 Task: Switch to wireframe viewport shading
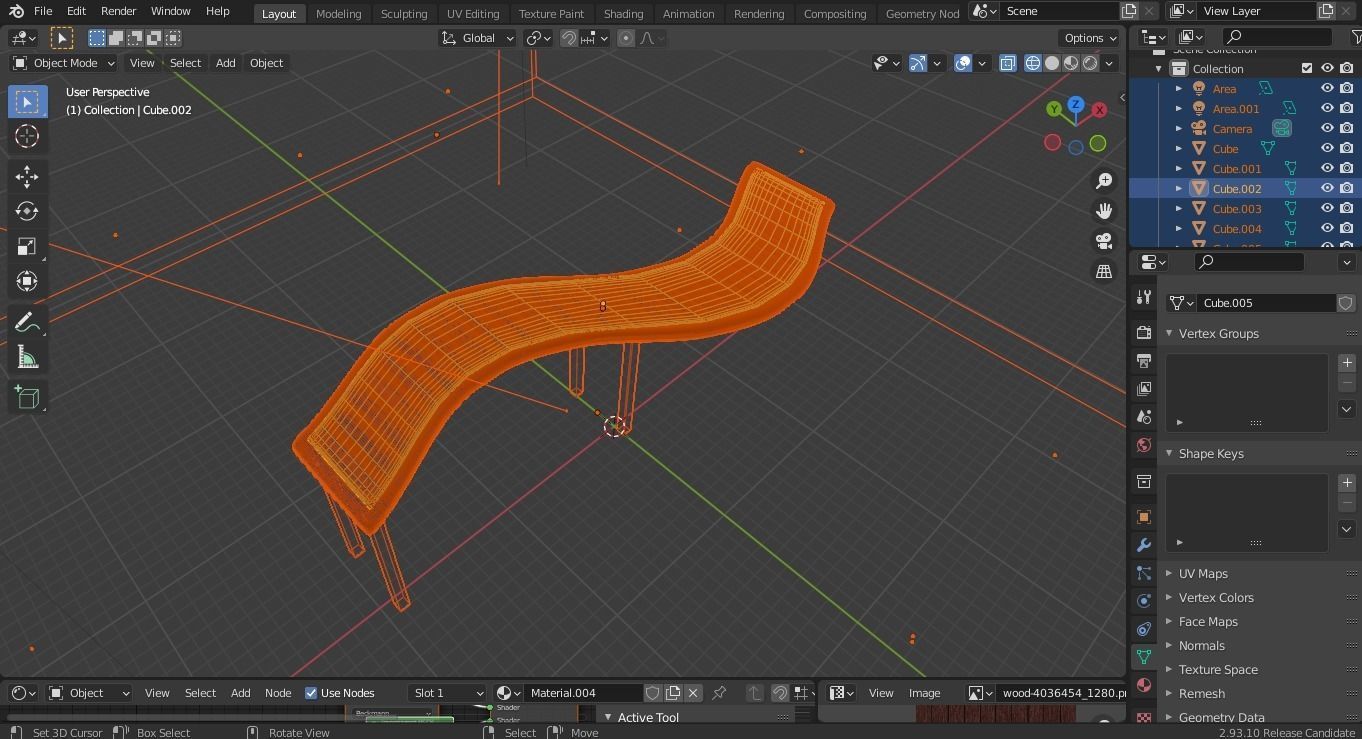pyautogui.click(x=1033, y=63)
